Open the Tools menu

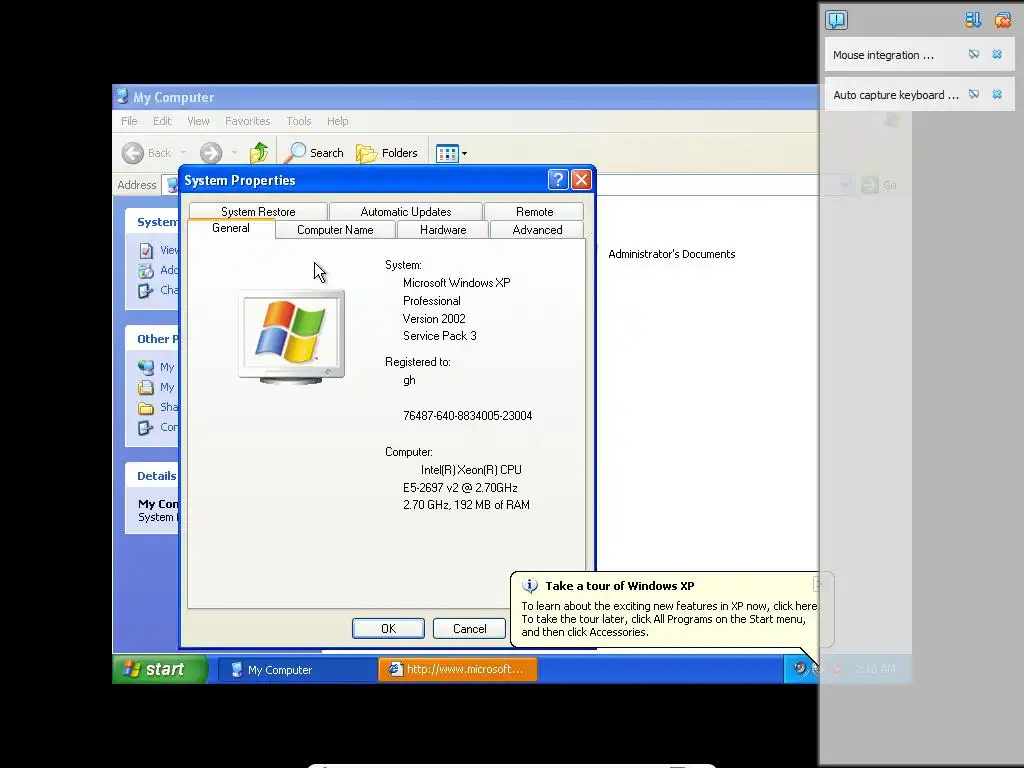pos(298,121)
